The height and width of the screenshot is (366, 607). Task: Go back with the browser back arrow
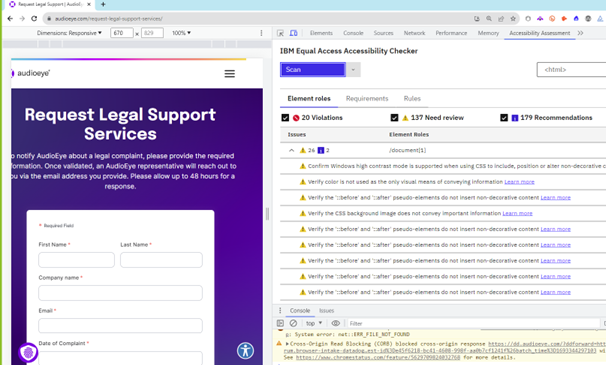click(10, 19)
